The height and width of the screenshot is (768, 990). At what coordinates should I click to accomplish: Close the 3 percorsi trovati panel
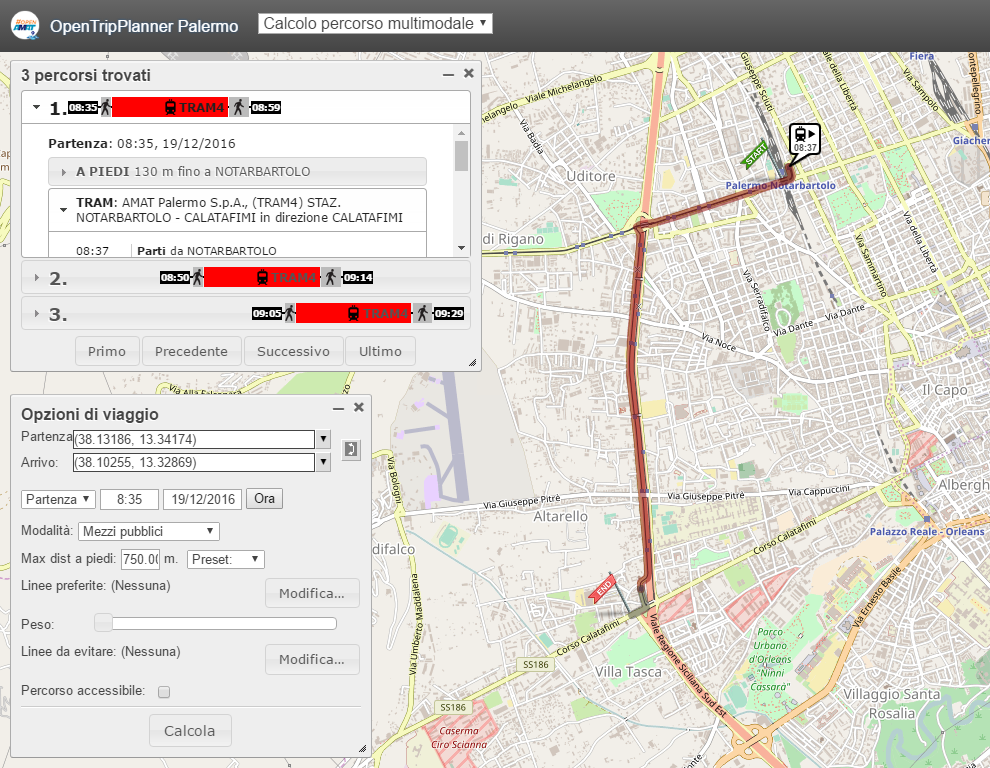[468, 73]
